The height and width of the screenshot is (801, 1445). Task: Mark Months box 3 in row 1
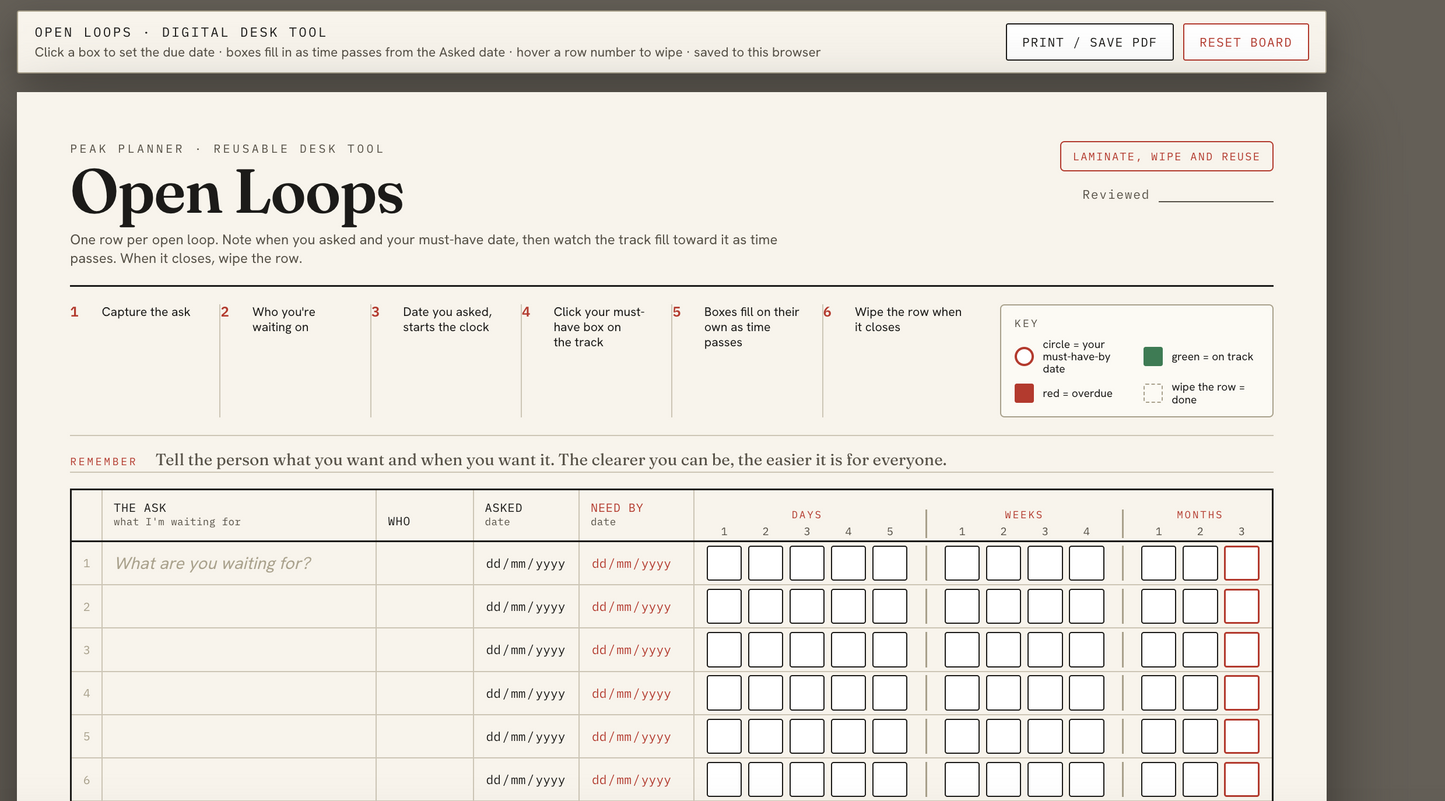pos(1241,563)
